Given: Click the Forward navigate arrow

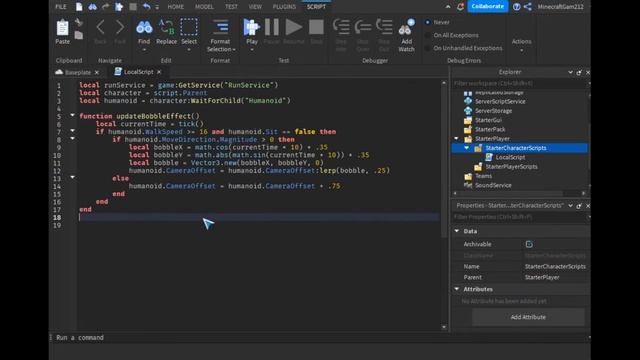Looking at the screenshot, I should [x=120, y=28].
